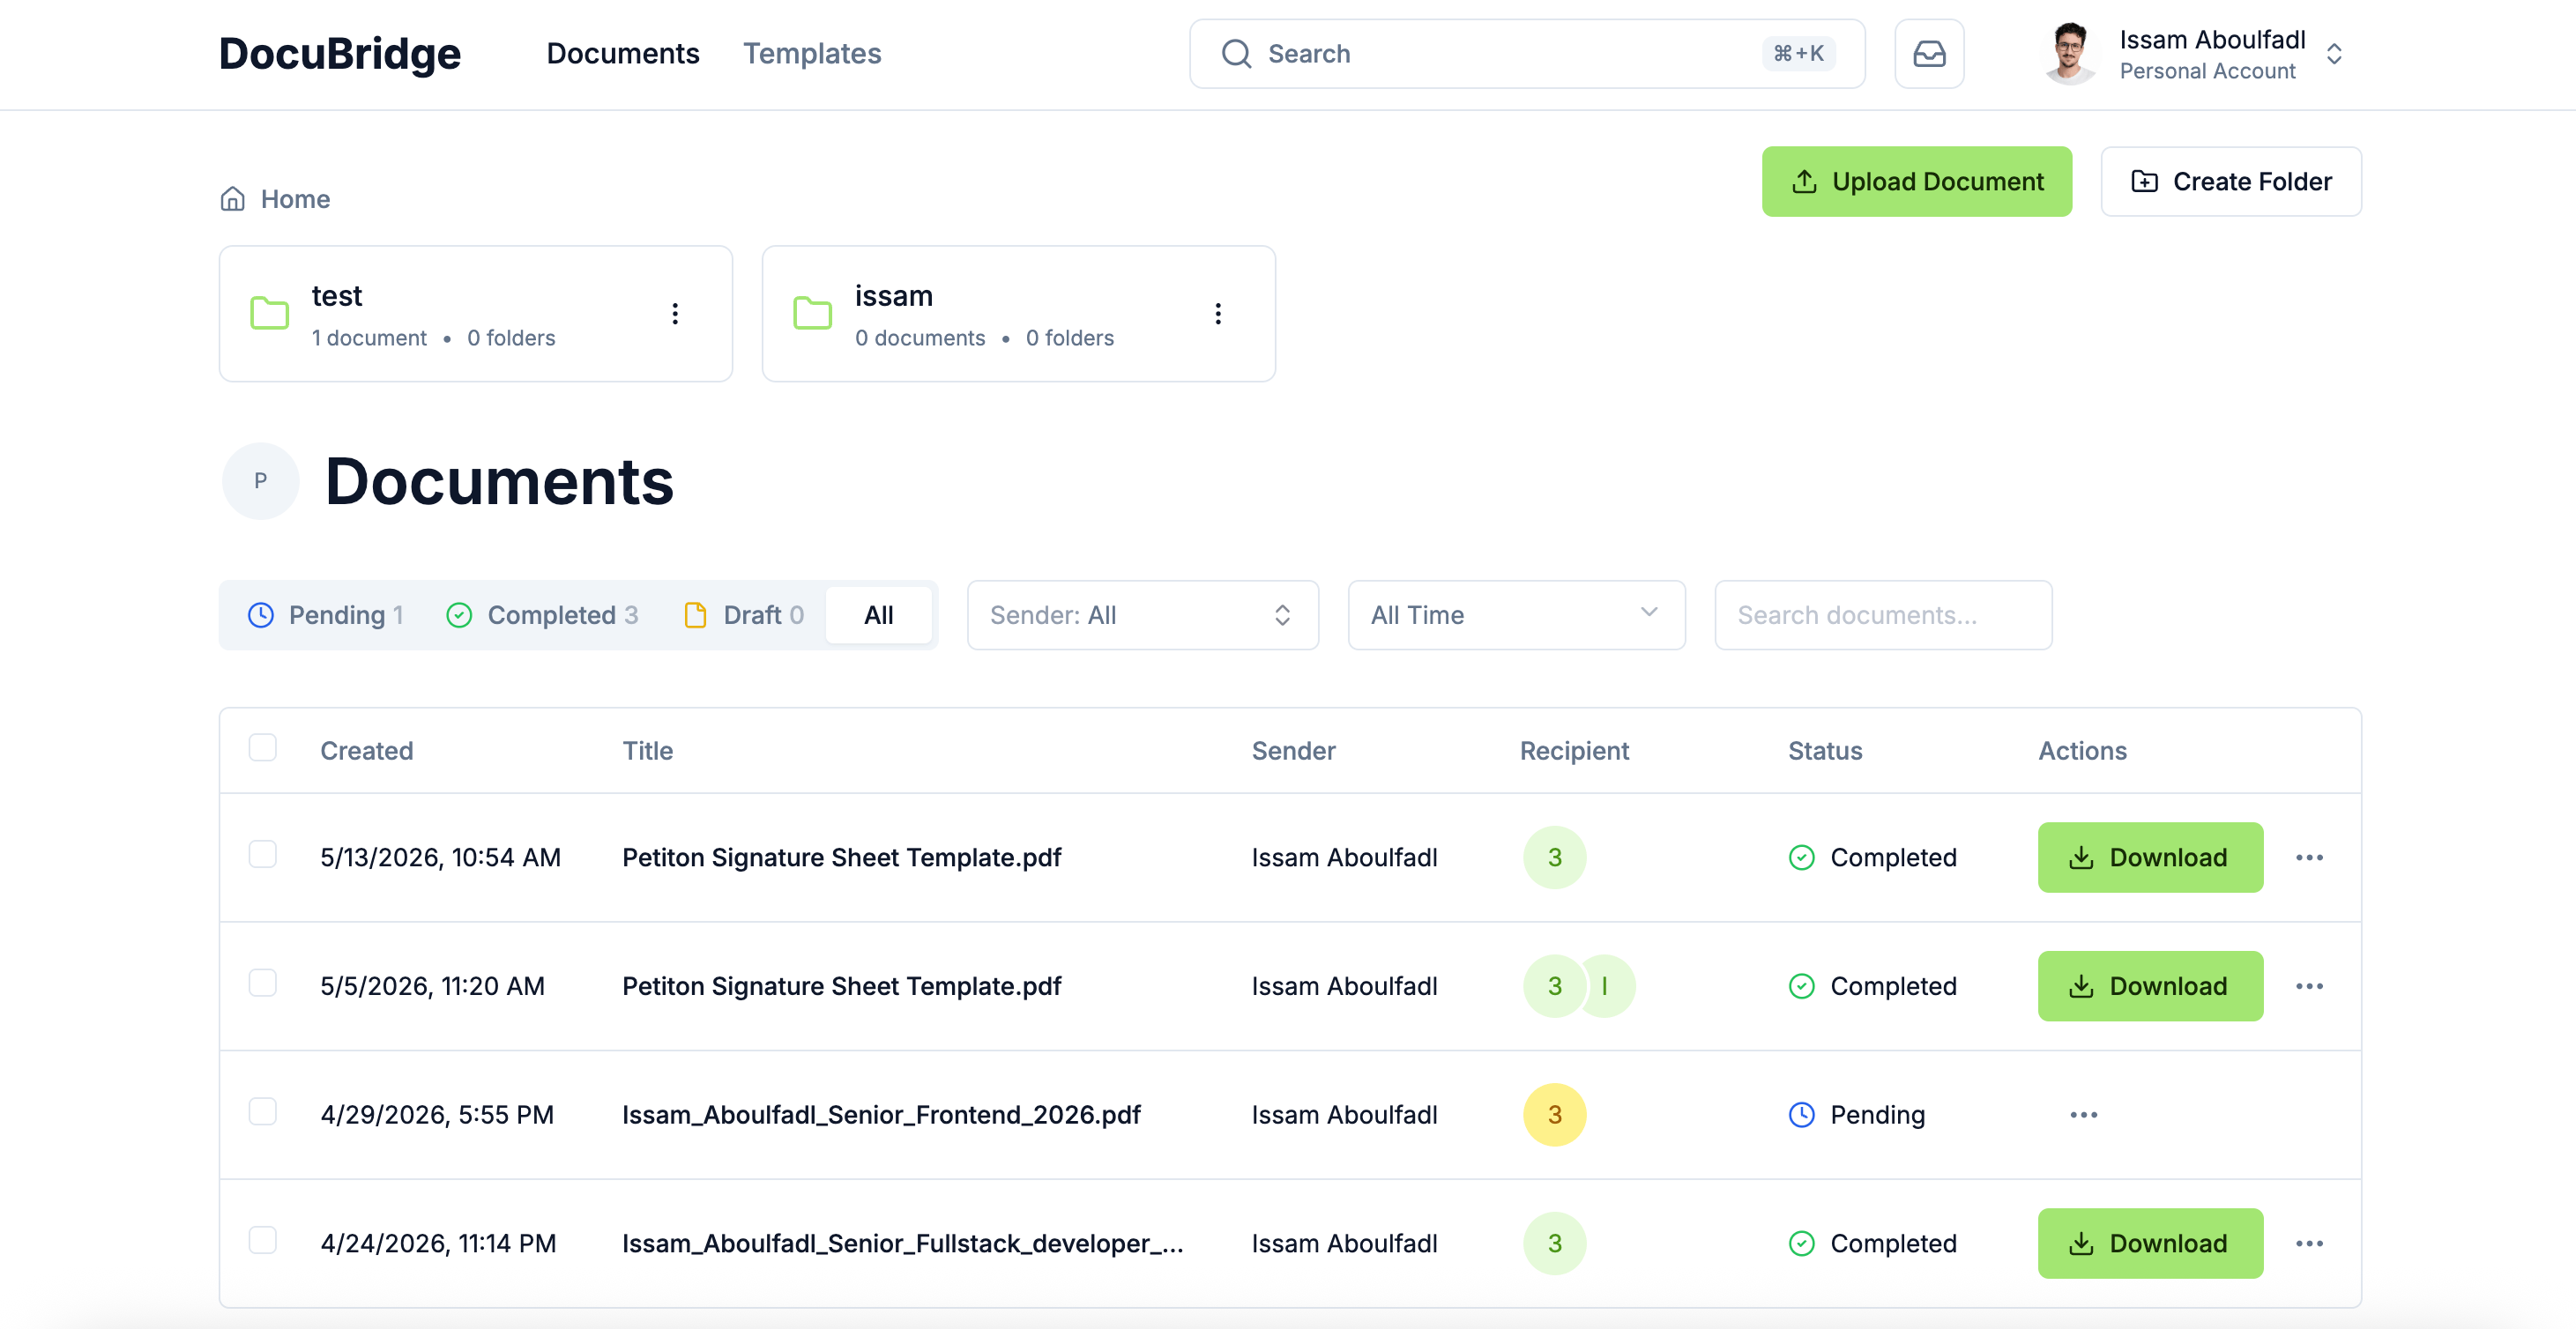Expand the Sender: All dropdown
The image size is (2576, 1329).
pos(1142,615)
